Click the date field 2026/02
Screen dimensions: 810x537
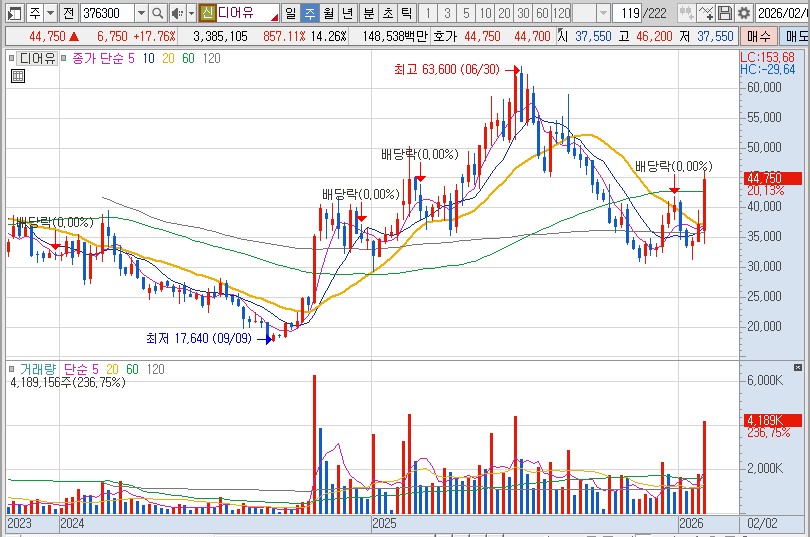pos(782,13)
